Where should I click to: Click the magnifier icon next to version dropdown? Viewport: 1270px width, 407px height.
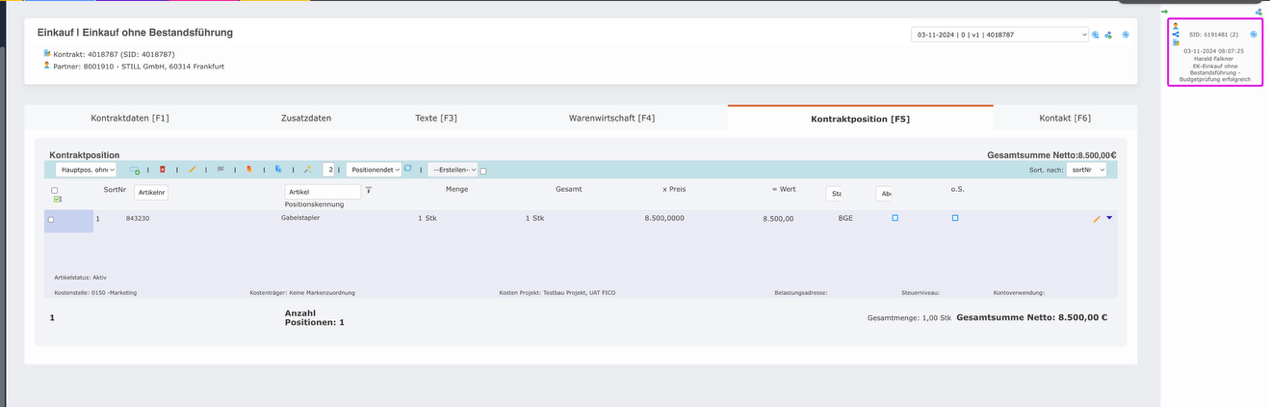(x=1096, y=35)
